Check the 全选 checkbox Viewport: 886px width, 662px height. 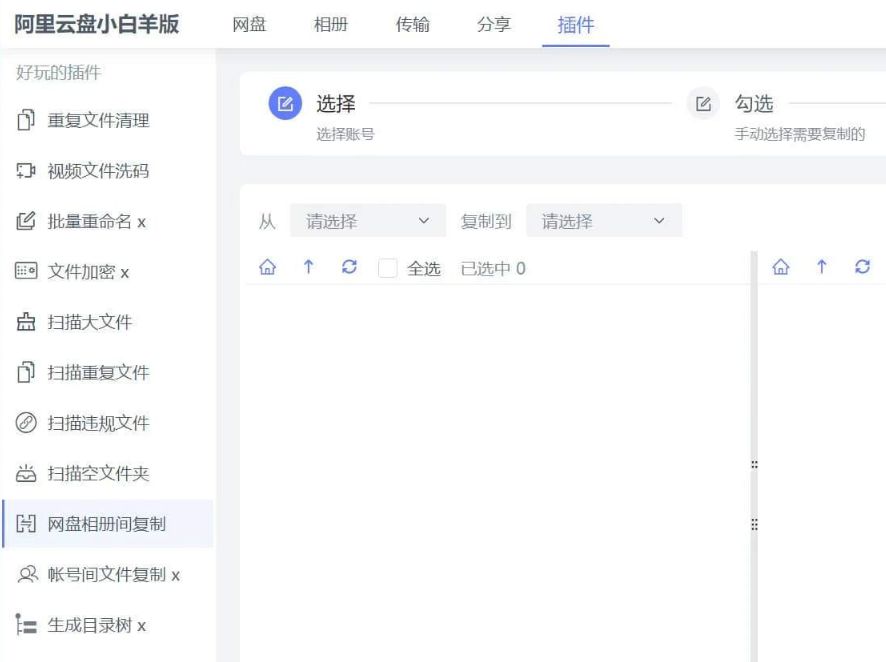(388, 268)
